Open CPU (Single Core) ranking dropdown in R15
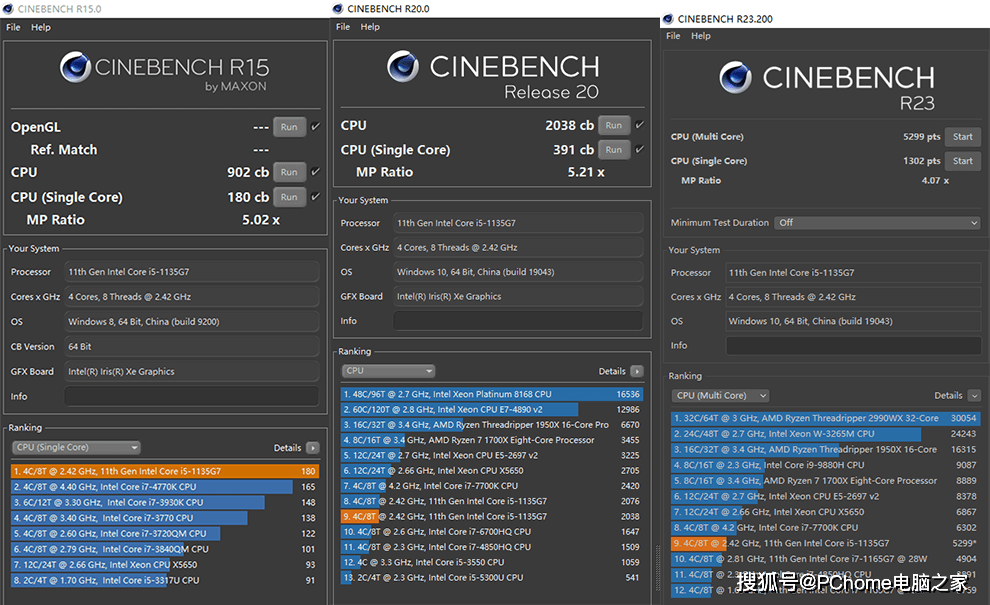Screen dimensions: 990x605 pyautogui.click(x=76, y=448)
